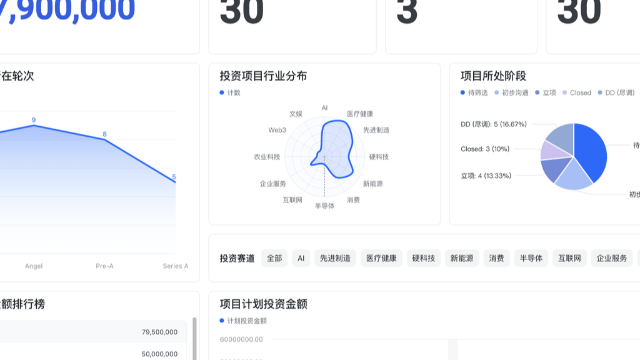Click the DD (尽调): 5 (16.67%) label

493,124
